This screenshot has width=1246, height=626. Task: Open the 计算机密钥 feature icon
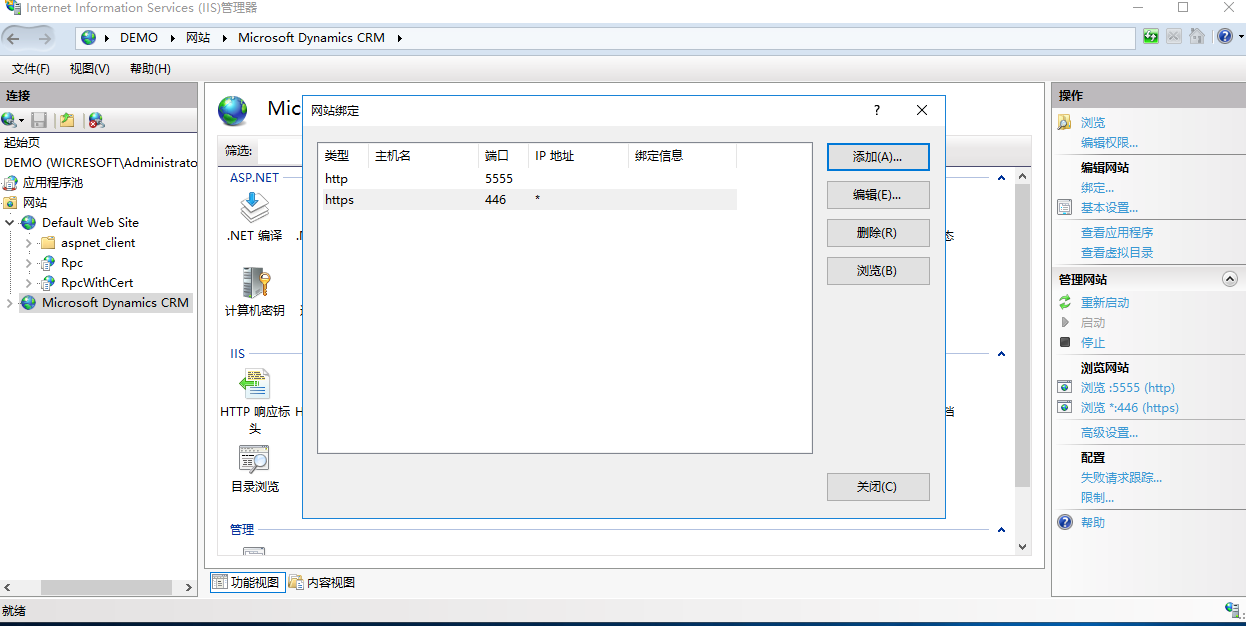tap(254, 283)
